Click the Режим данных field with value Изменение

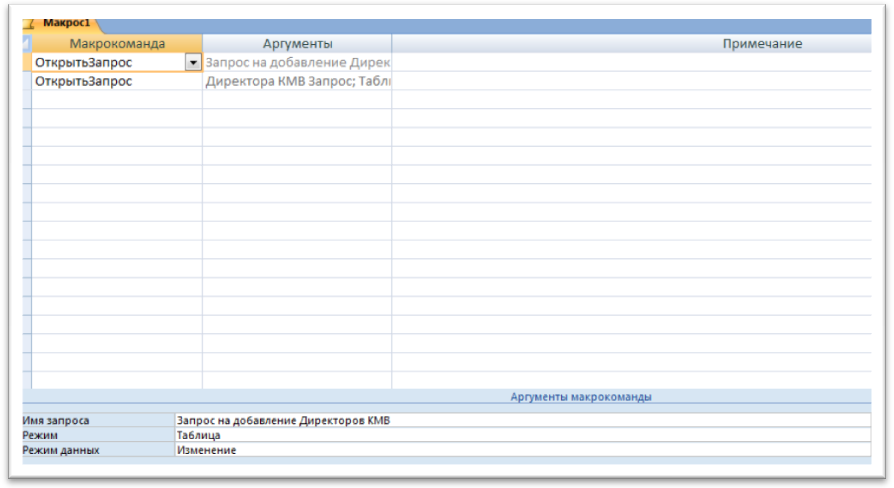pos(523,450)
